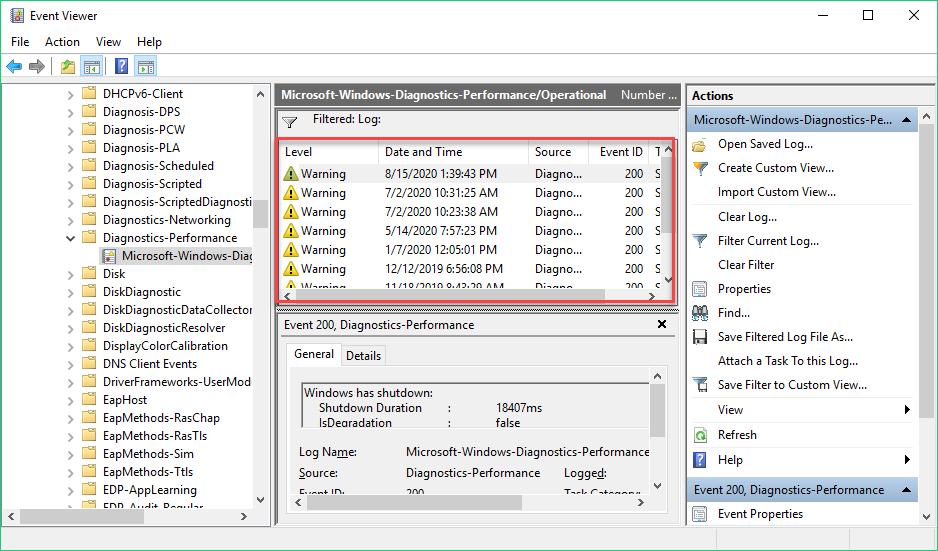
Task: Click the warning icon of the 8/15/2020 event
Action: point(291,173)
